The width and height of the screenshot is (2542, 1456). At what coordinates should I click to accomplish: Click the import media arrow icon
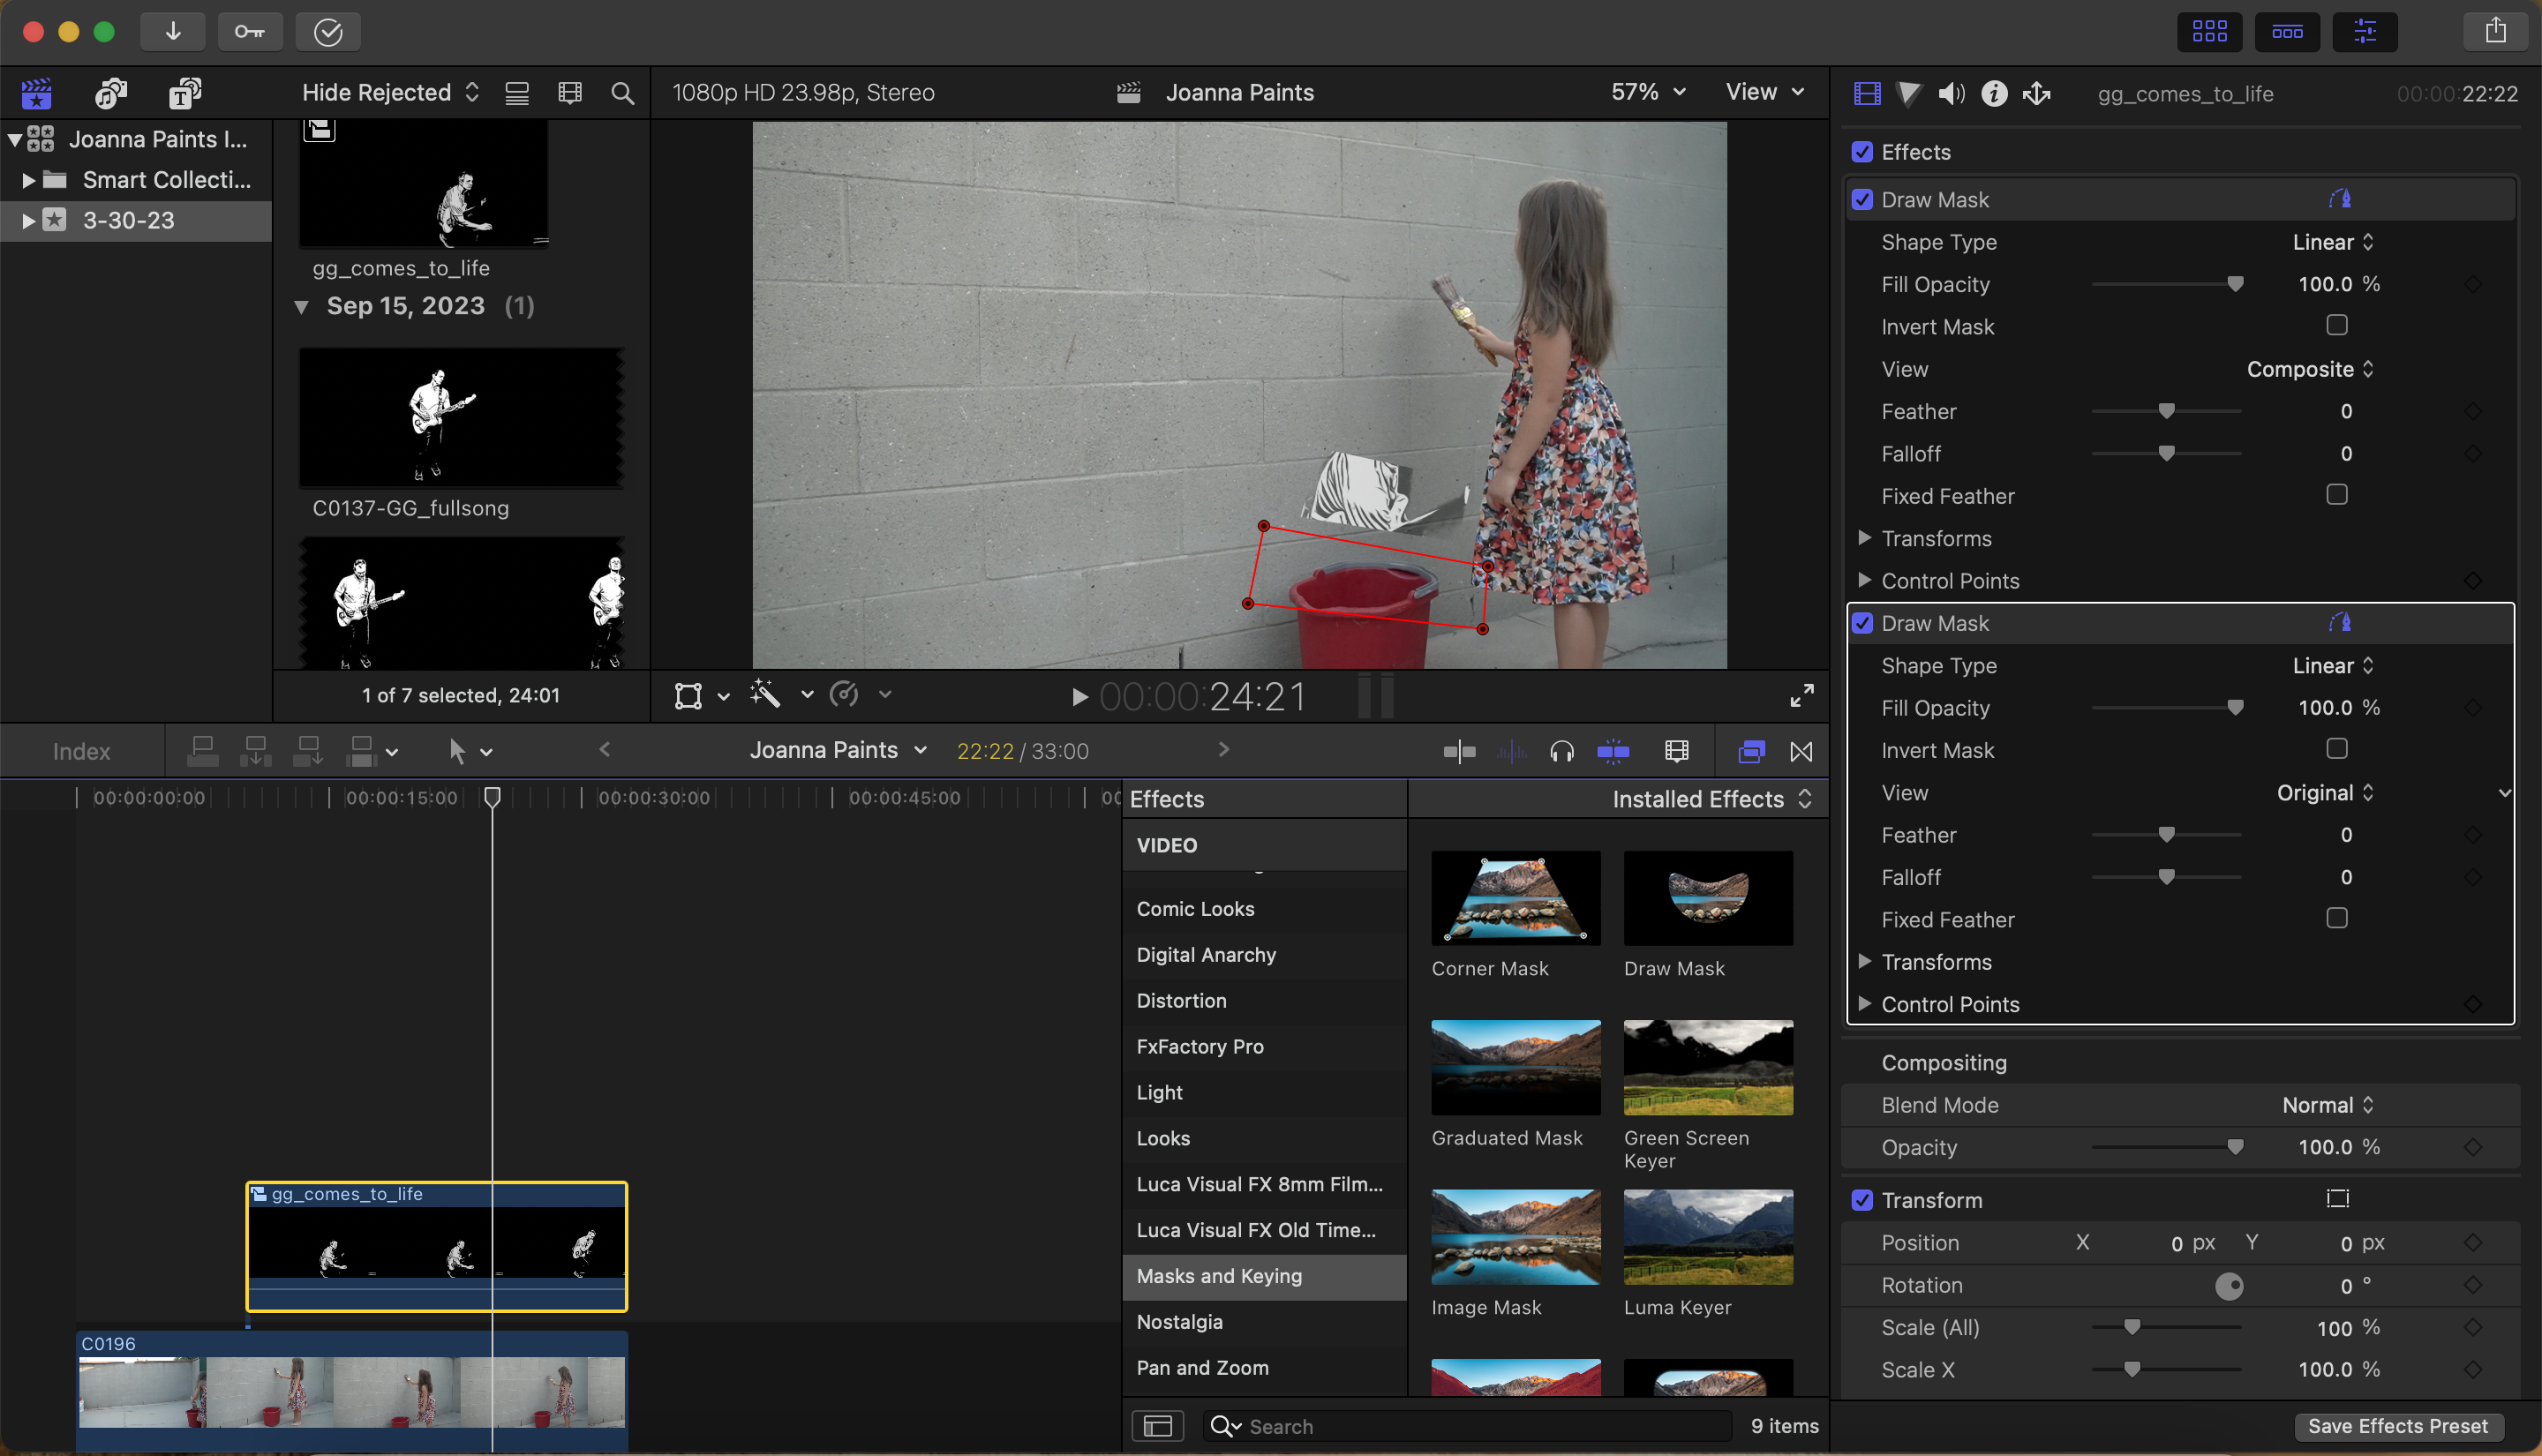(x=173, y=31)
